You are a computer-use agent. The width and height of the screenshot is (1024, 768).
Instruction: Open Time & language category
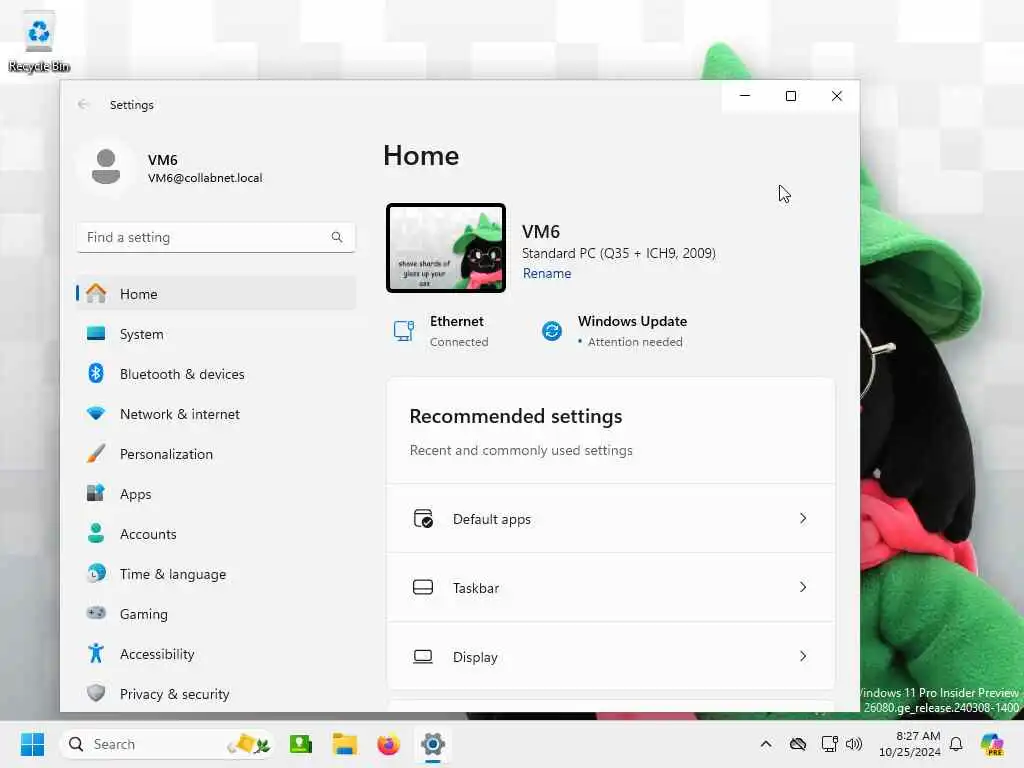(216, 574)
